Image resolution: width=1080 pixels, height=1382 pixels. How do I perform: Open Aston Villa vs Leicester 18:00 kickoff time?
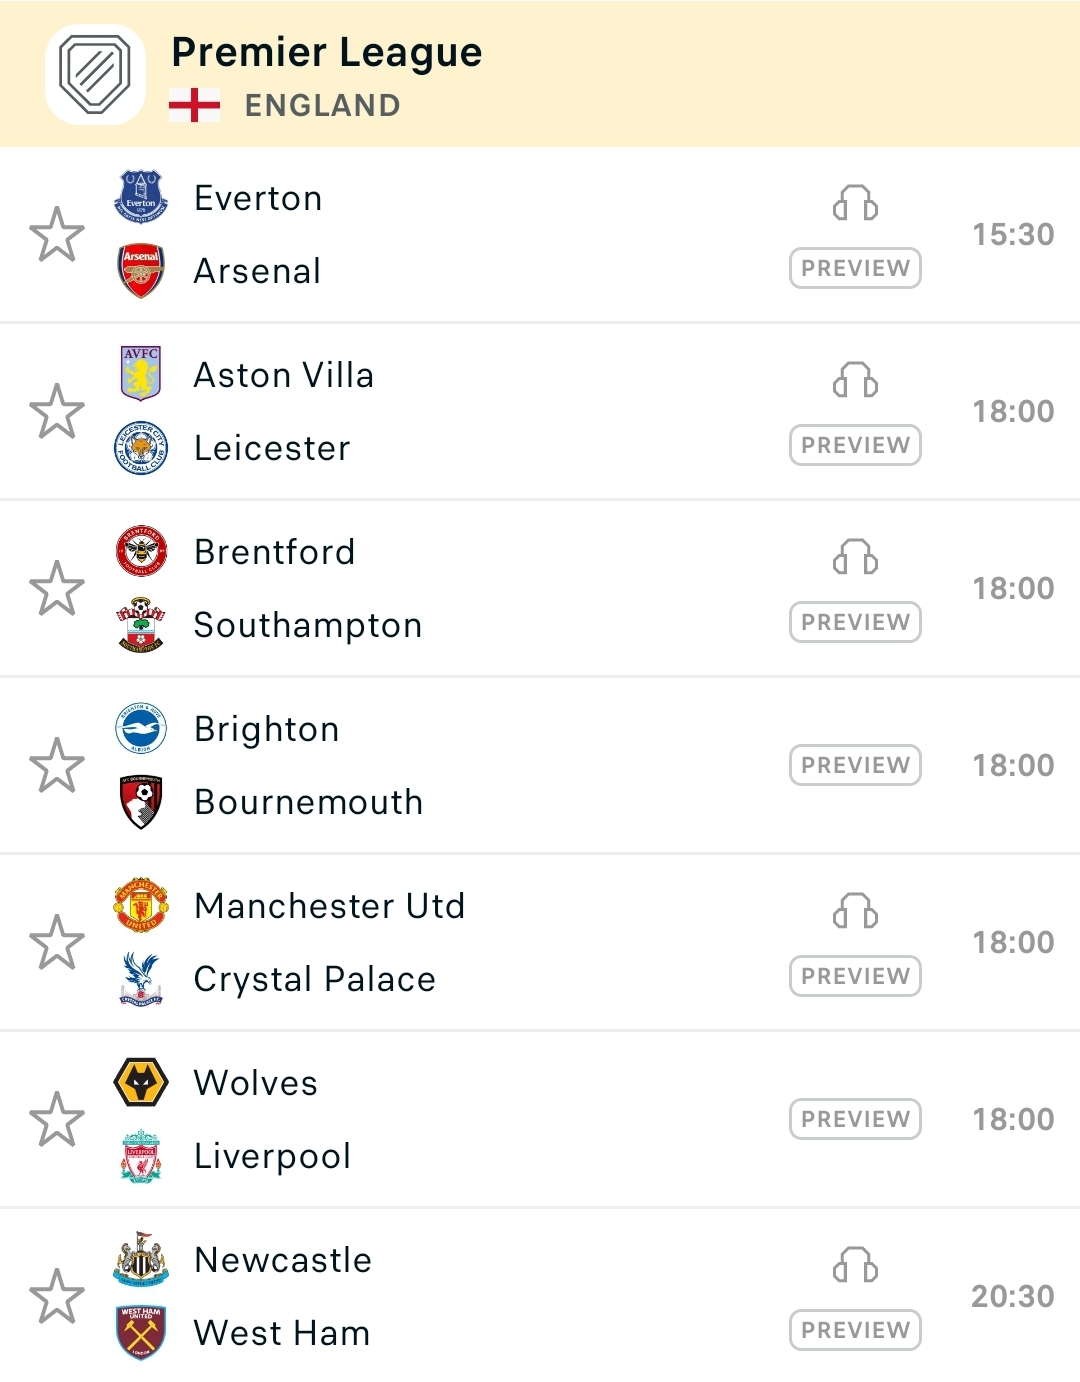click(x=1013, y=411)
